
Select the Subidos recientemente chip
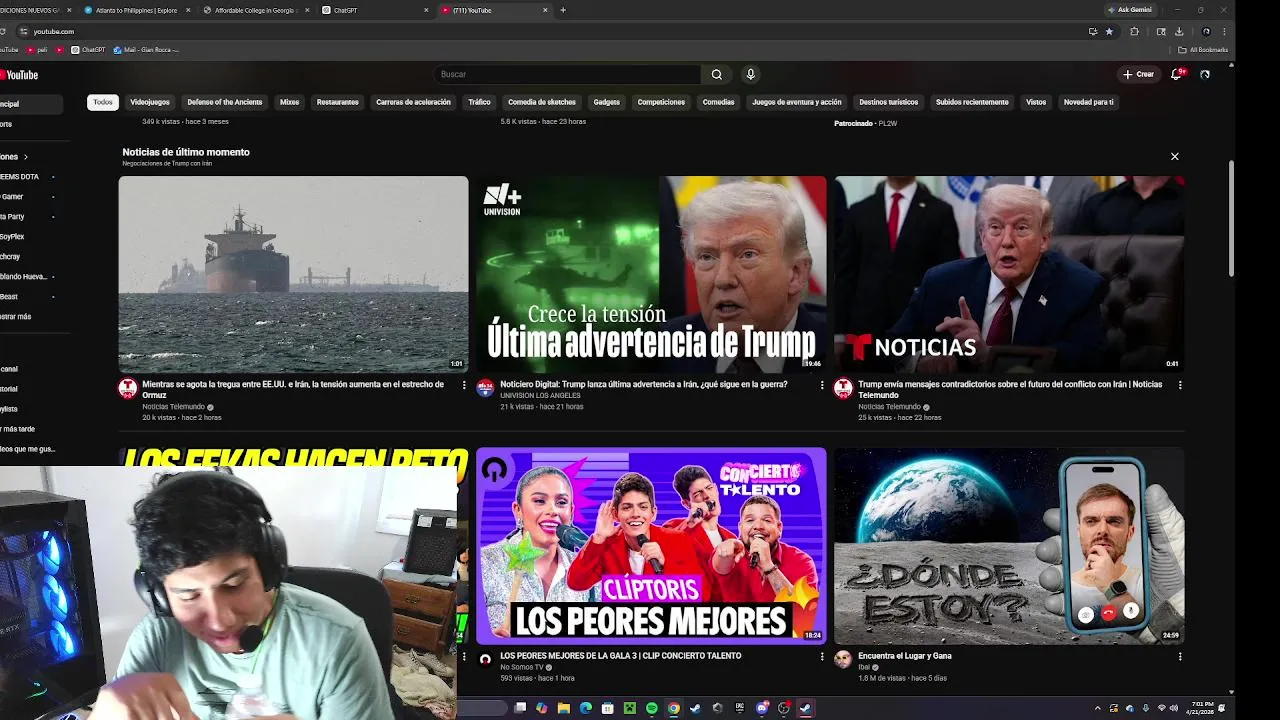click(972, 102)
